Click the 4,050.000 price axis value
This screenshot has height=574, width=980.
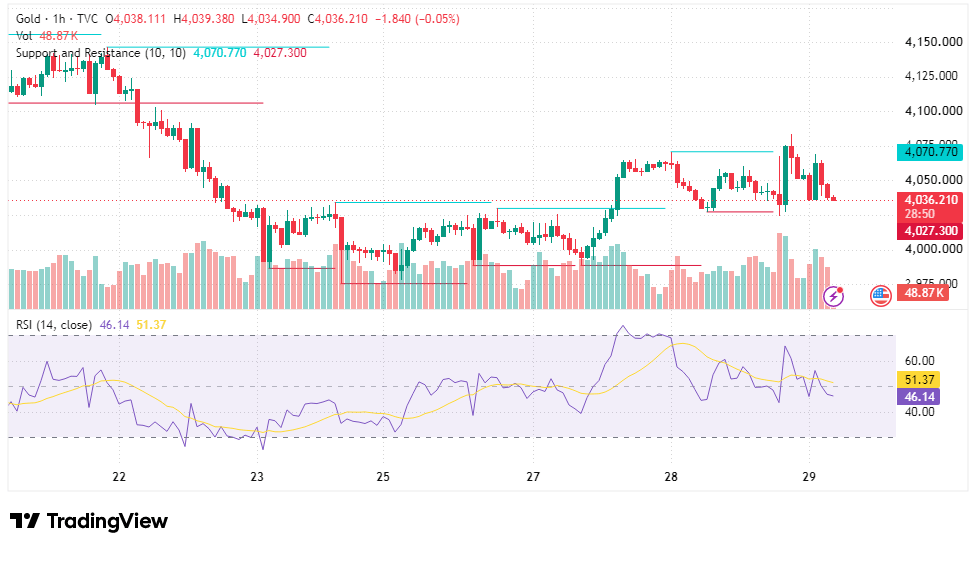934,180
